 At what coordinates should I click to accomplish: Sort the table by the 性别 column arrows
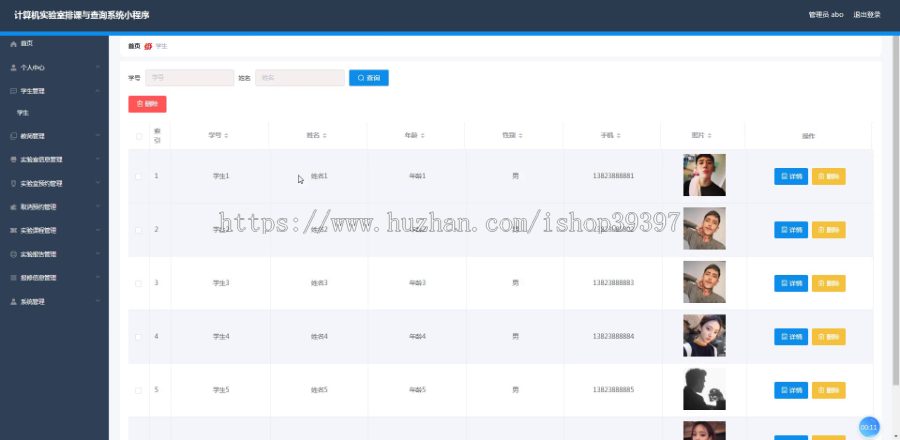(x=521, y=135)
